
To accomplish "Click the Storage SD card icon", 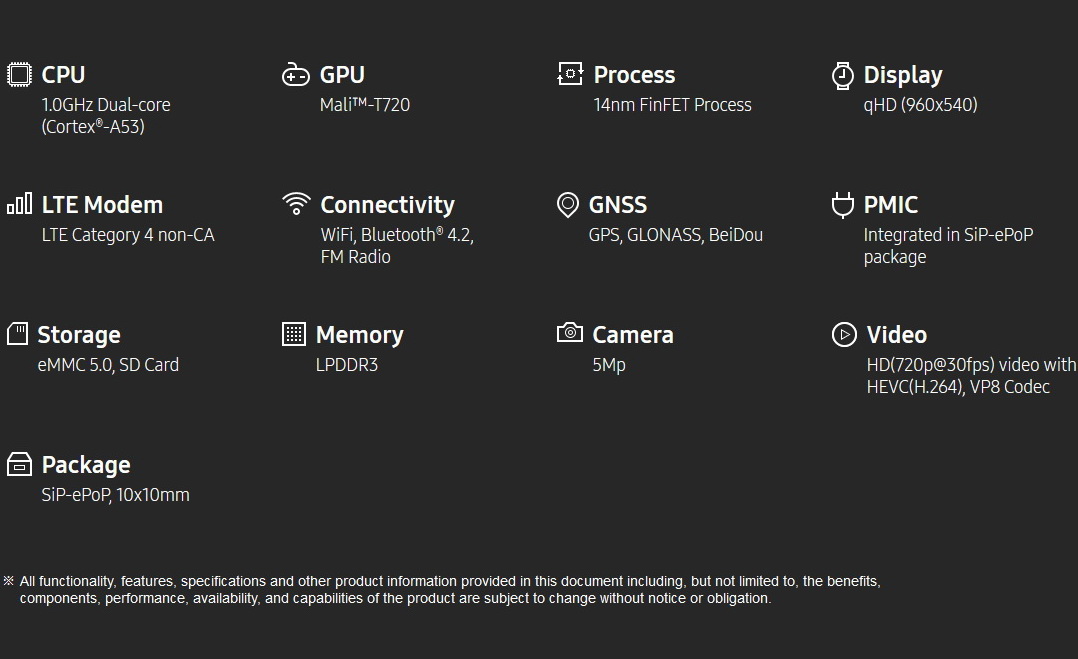I will point(17,334).
